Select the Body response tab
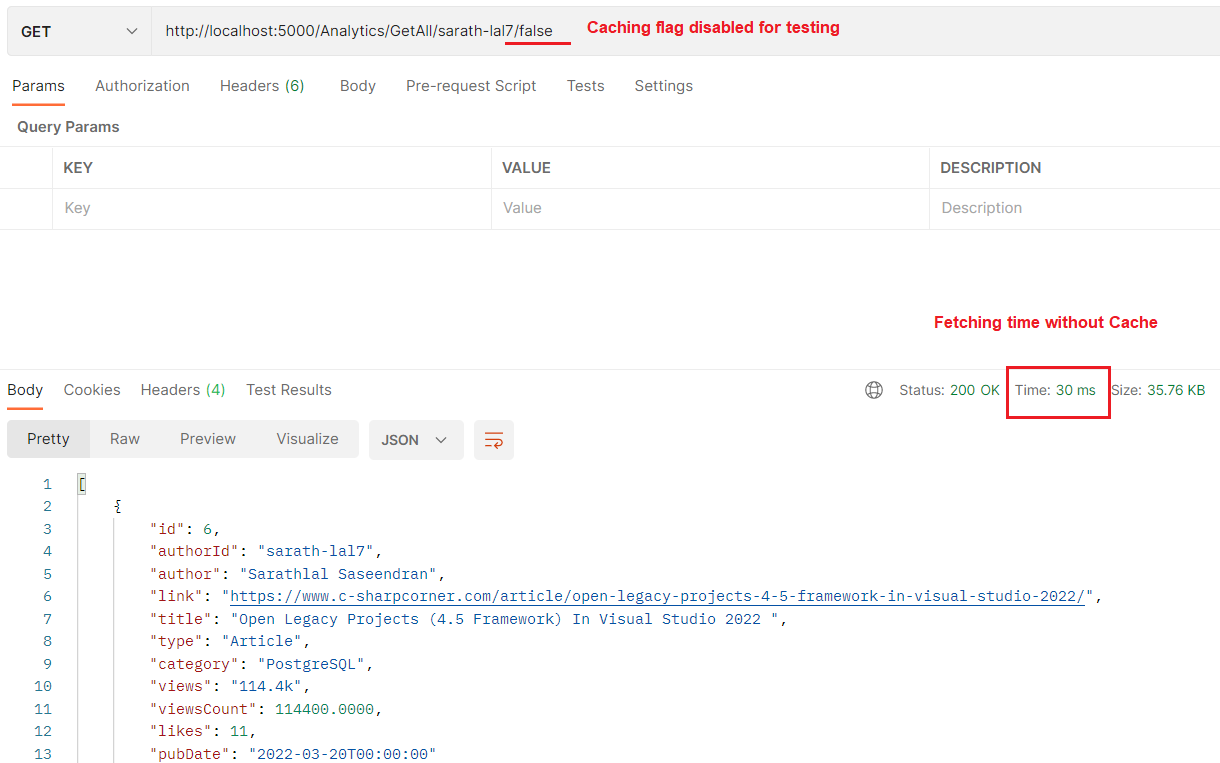This screenshot has width=1220, height=763. [24, 390]
